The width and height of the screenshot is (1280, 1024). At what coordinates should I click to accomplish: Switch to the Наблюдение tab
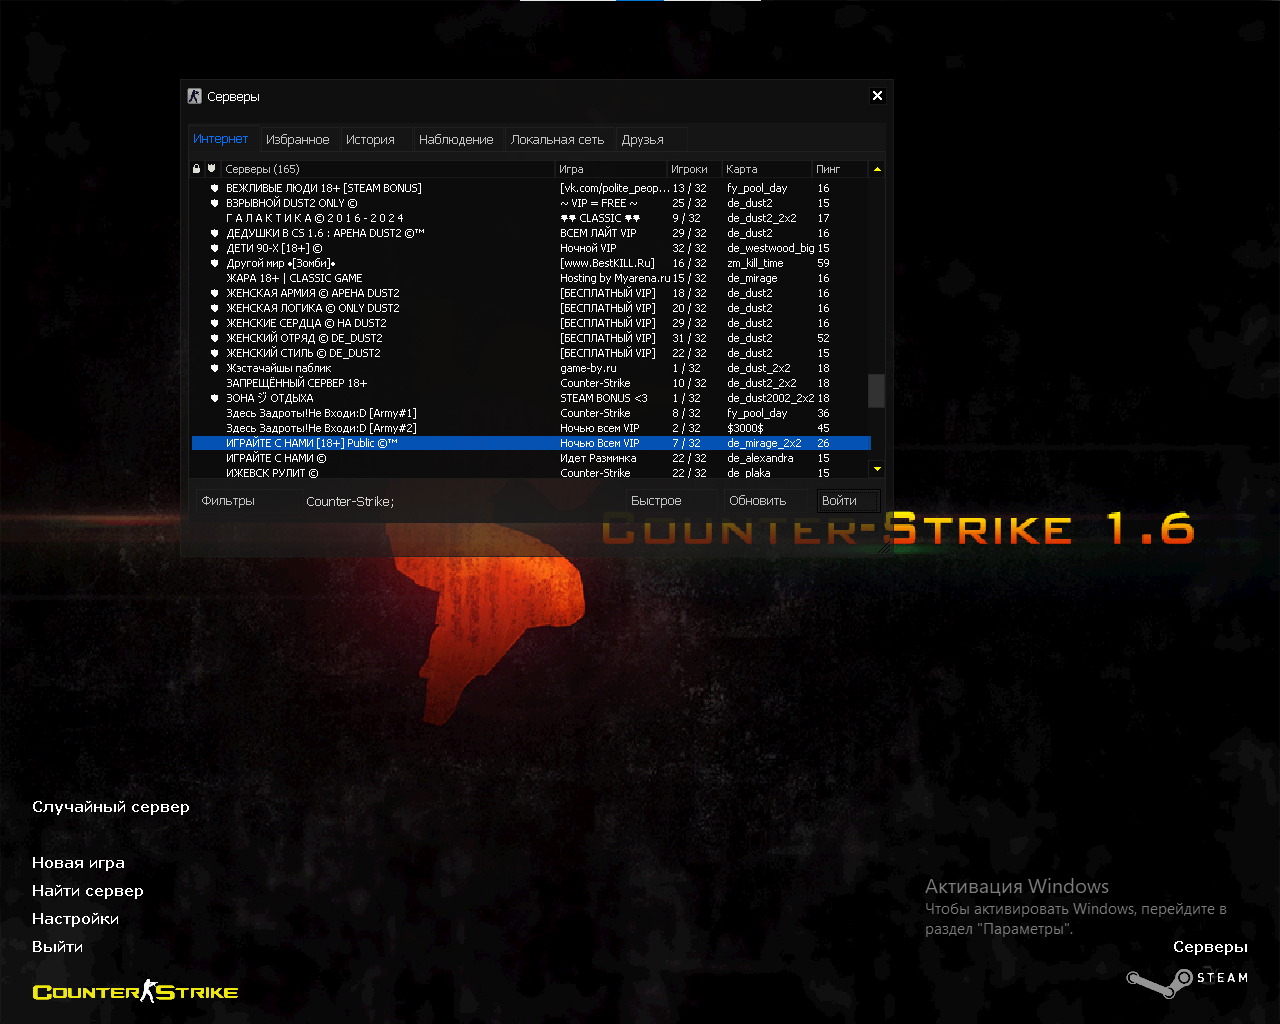[x=456, y=139]
